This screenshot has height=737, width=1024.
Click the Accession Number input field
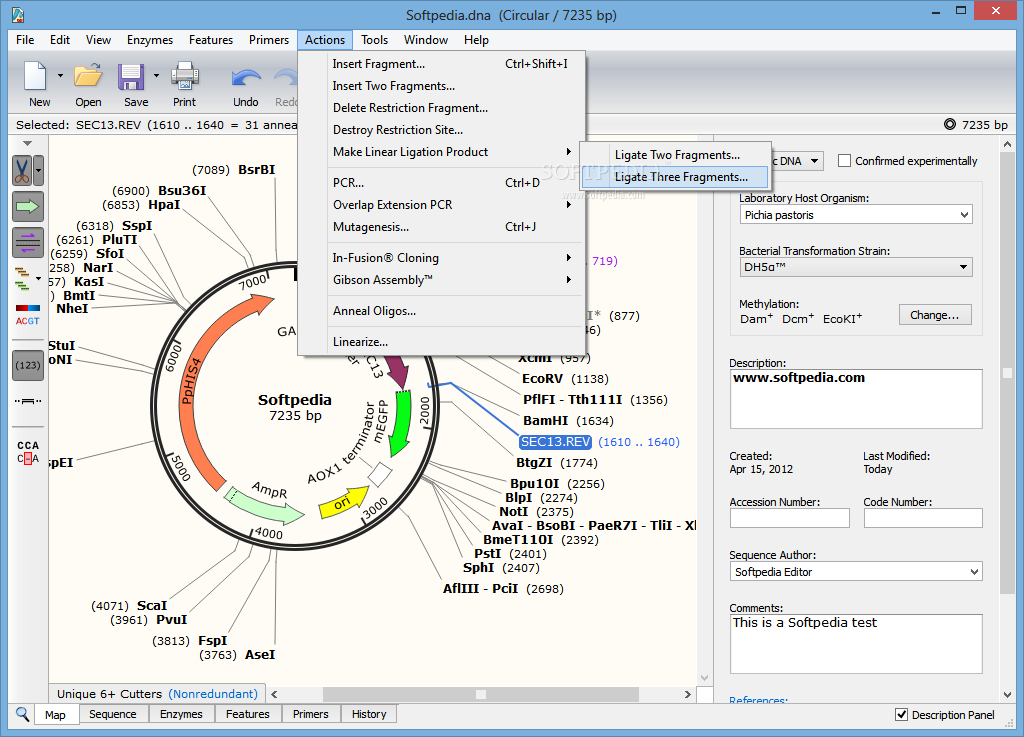(x=790, y=518)
